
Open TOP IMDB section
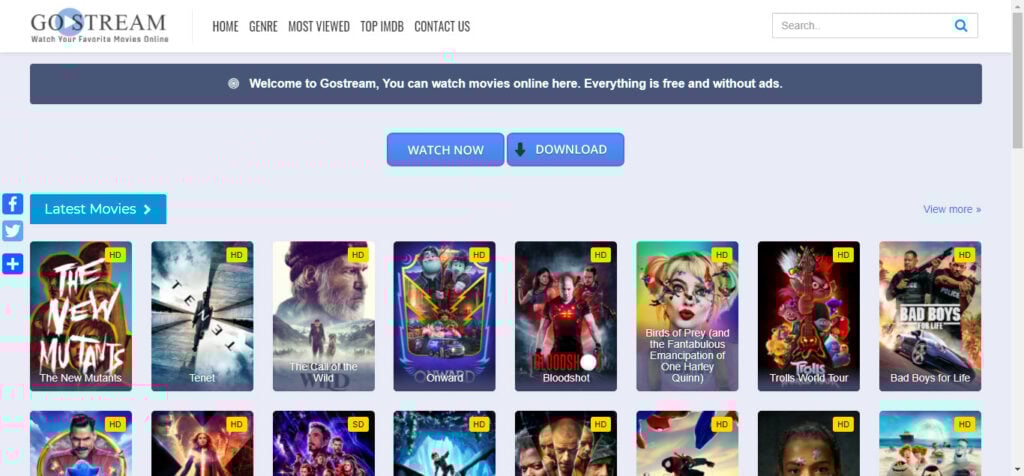coord(382,27)
